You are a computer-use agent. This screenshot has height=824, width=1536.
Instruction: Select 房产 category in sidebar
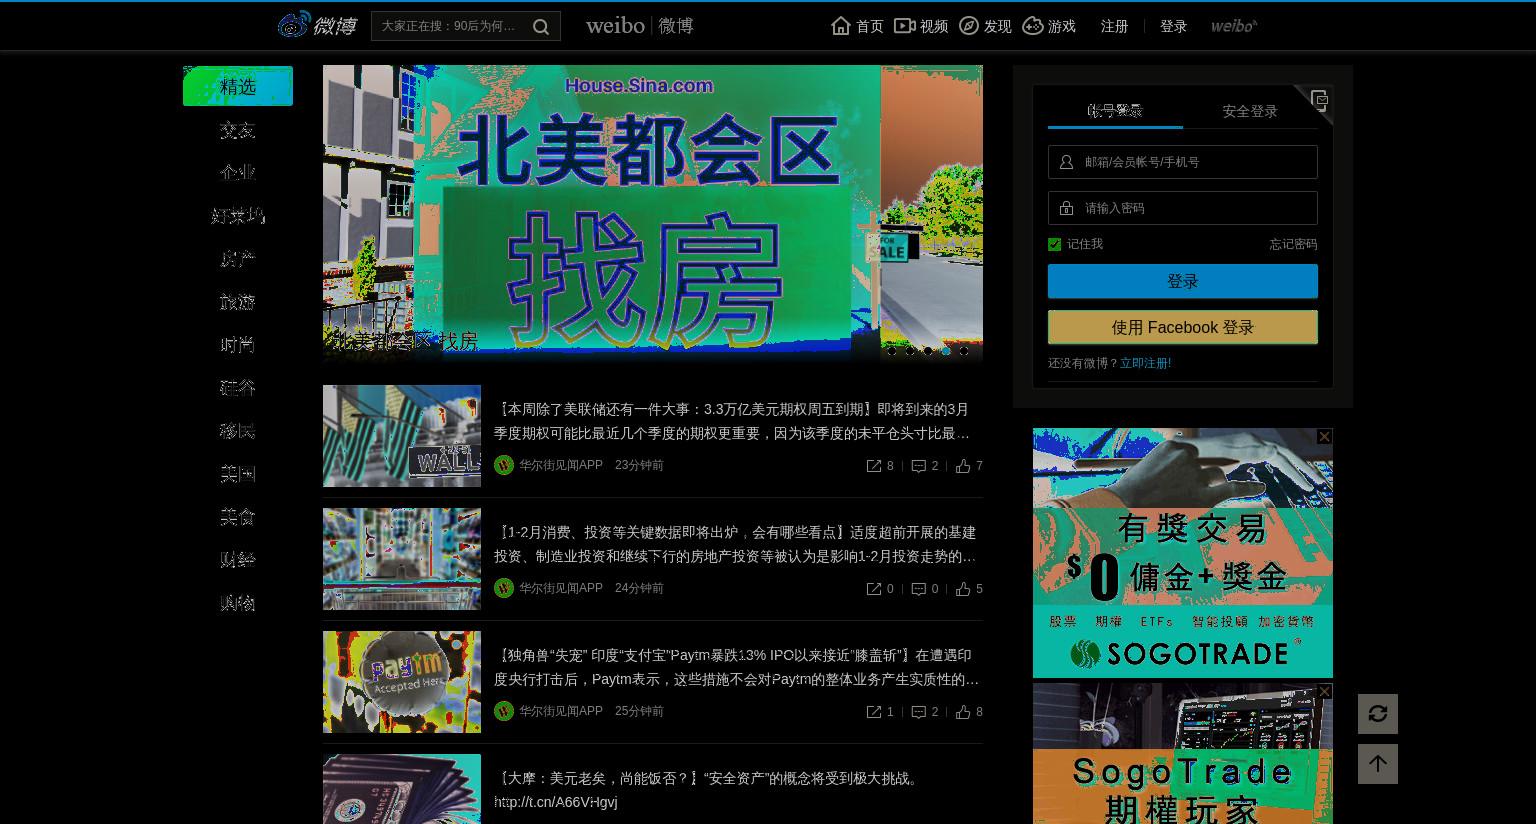tap(238, 259)
